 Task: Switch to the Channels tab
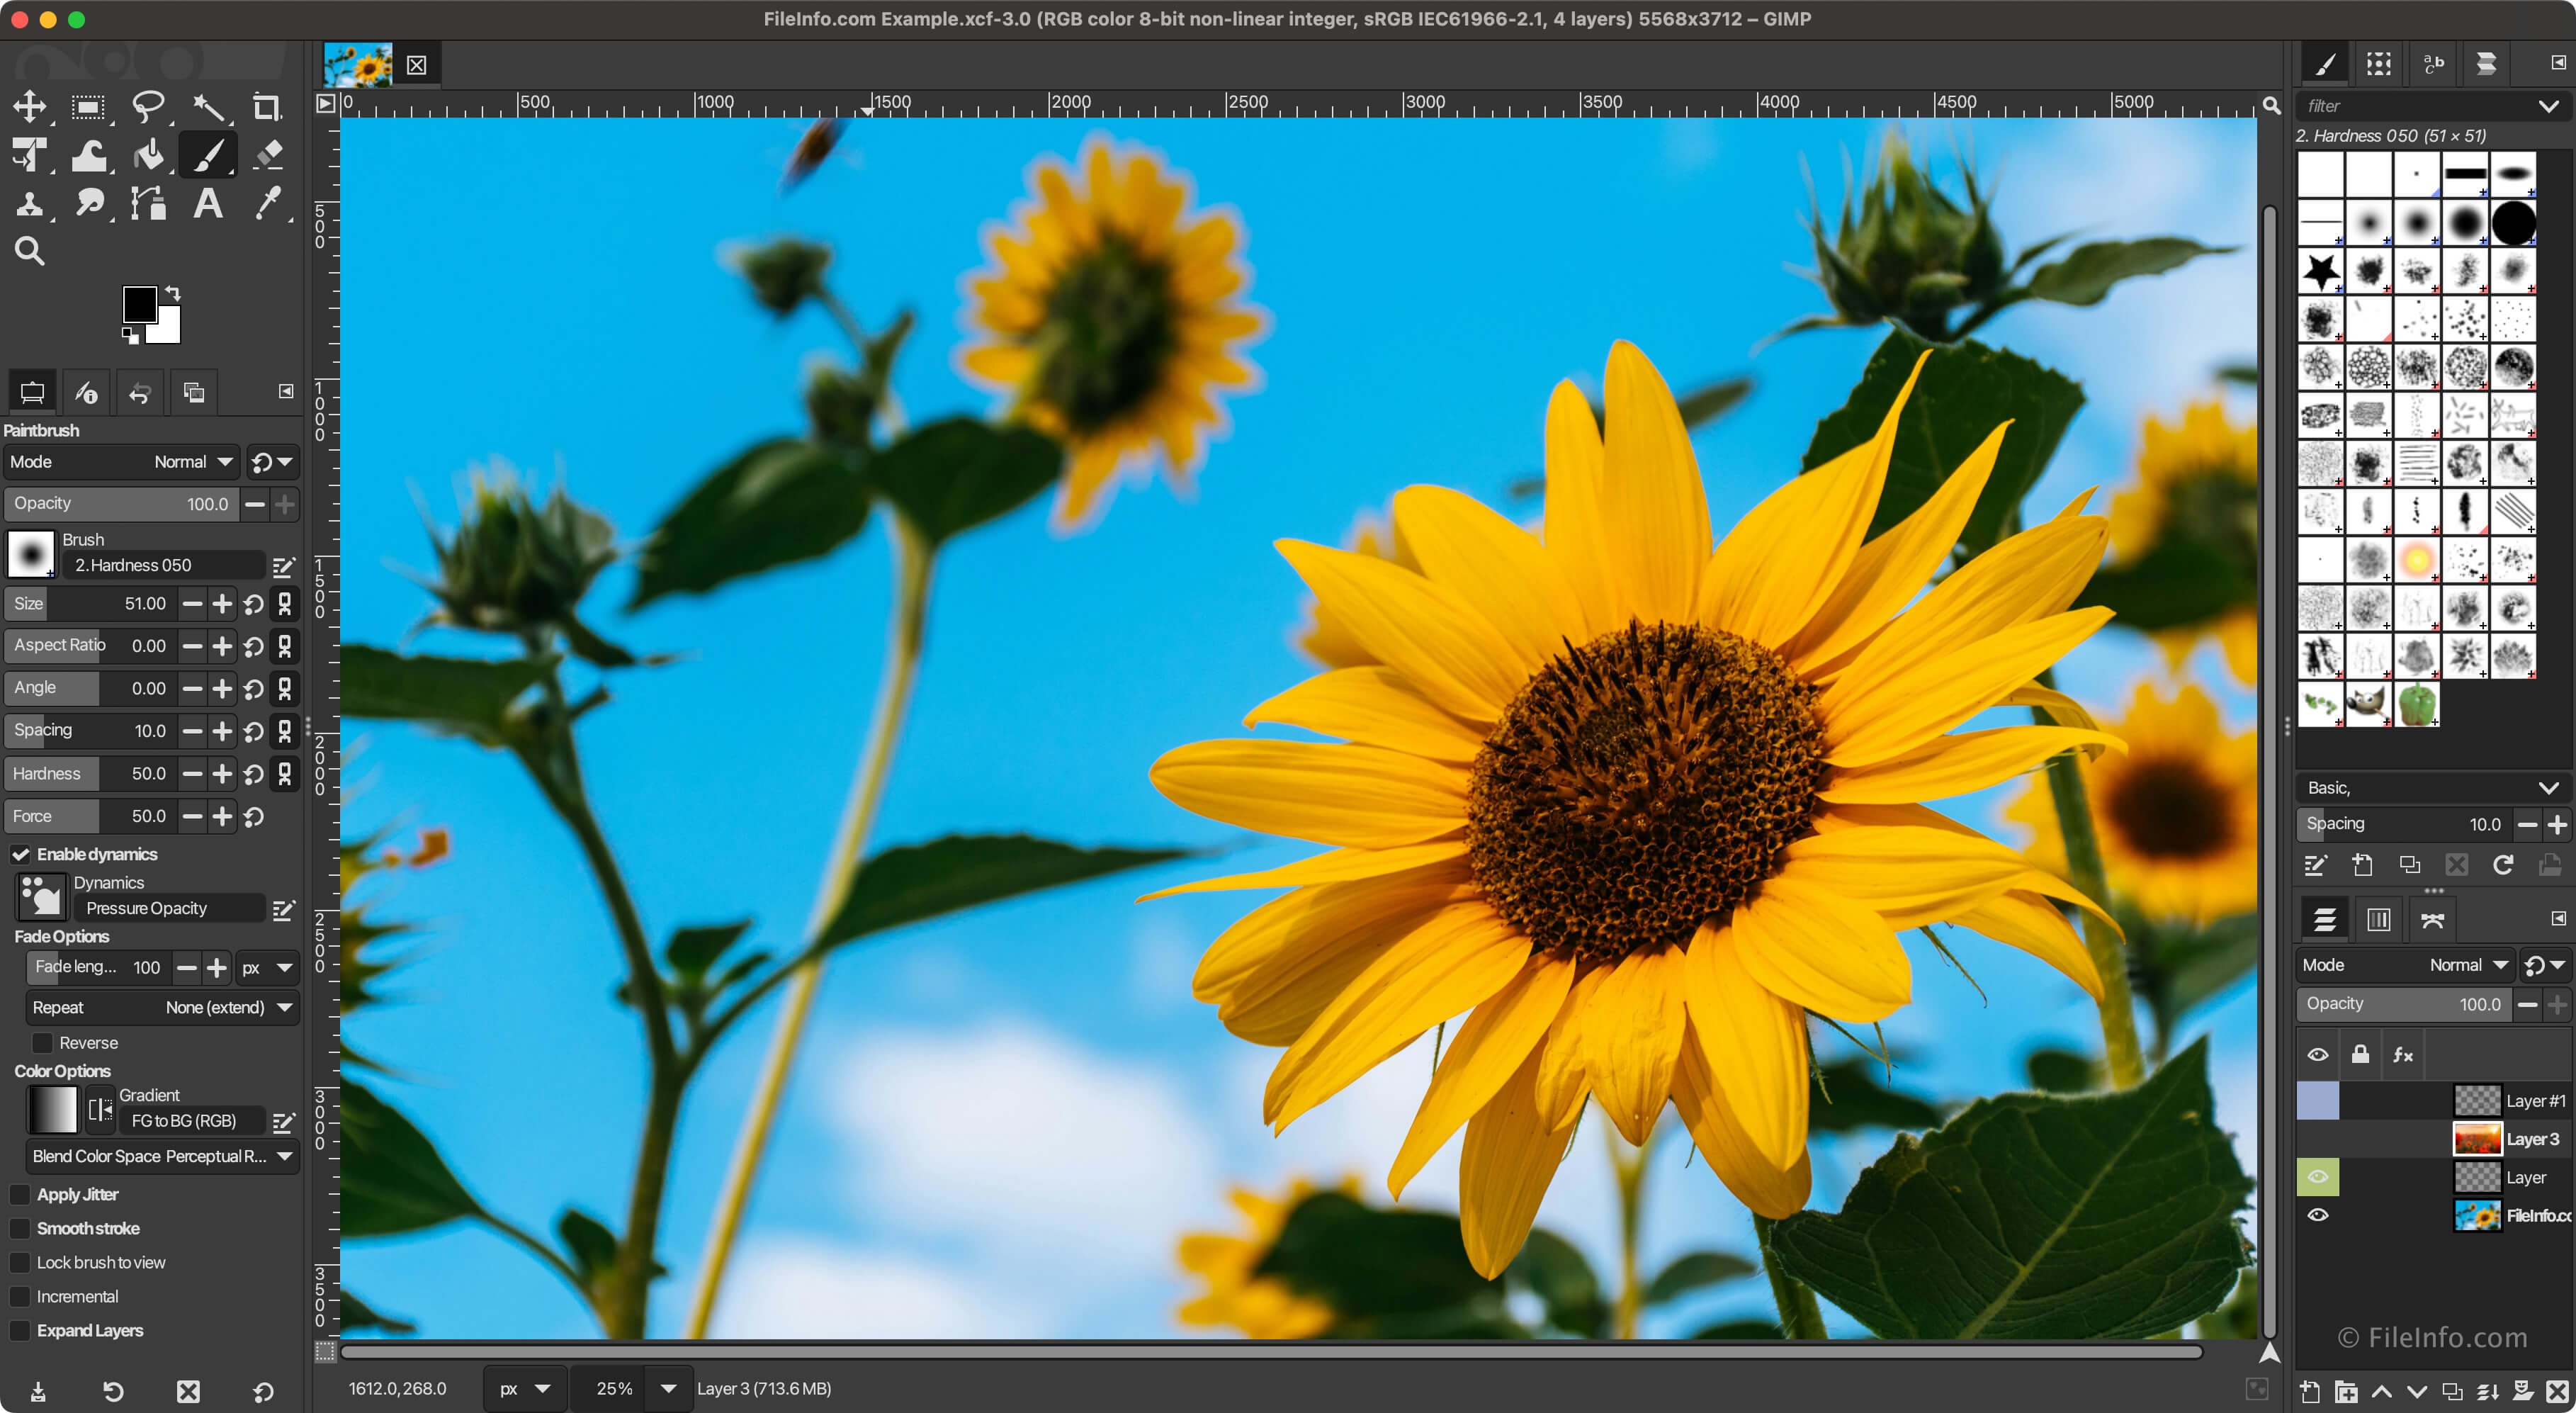coord(2378,919)
